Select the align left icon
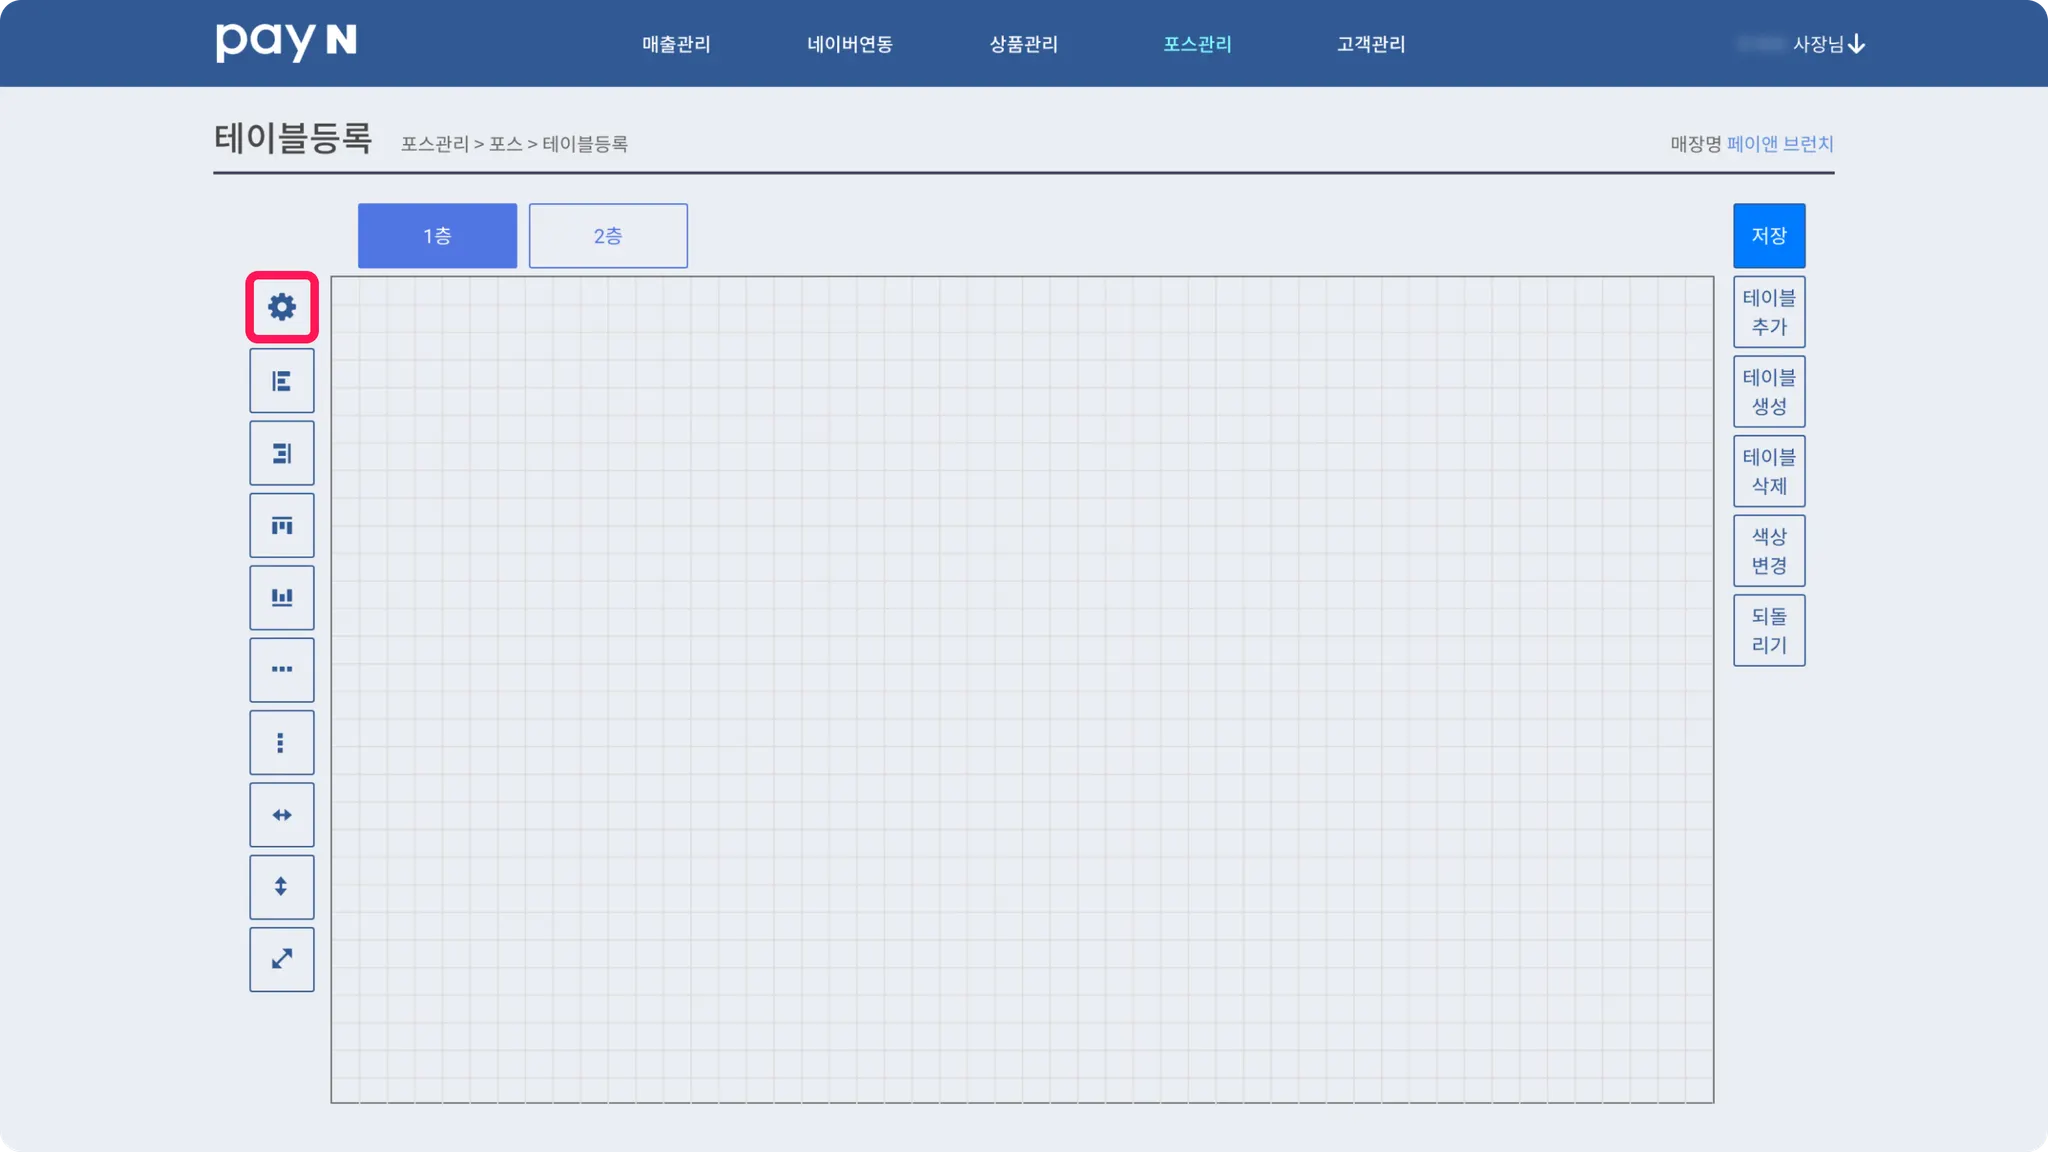This screenshot has height=1152, width=2048. pyautogui.click(x=282, y=381)
